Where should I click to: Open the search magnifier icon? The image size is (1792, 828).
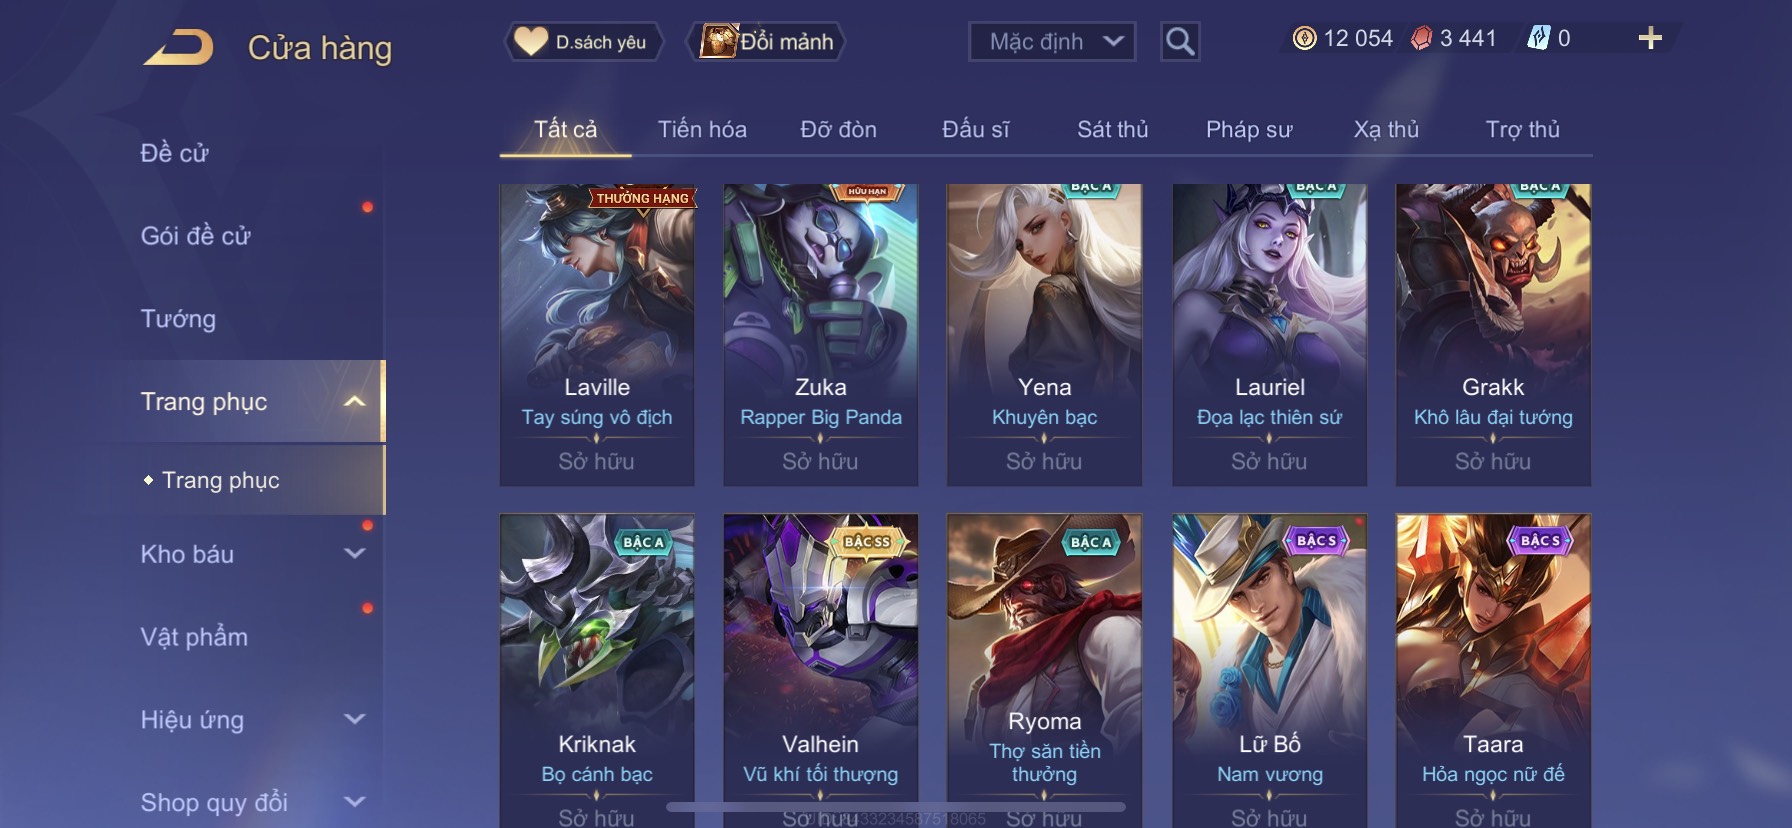[1180, 42]
